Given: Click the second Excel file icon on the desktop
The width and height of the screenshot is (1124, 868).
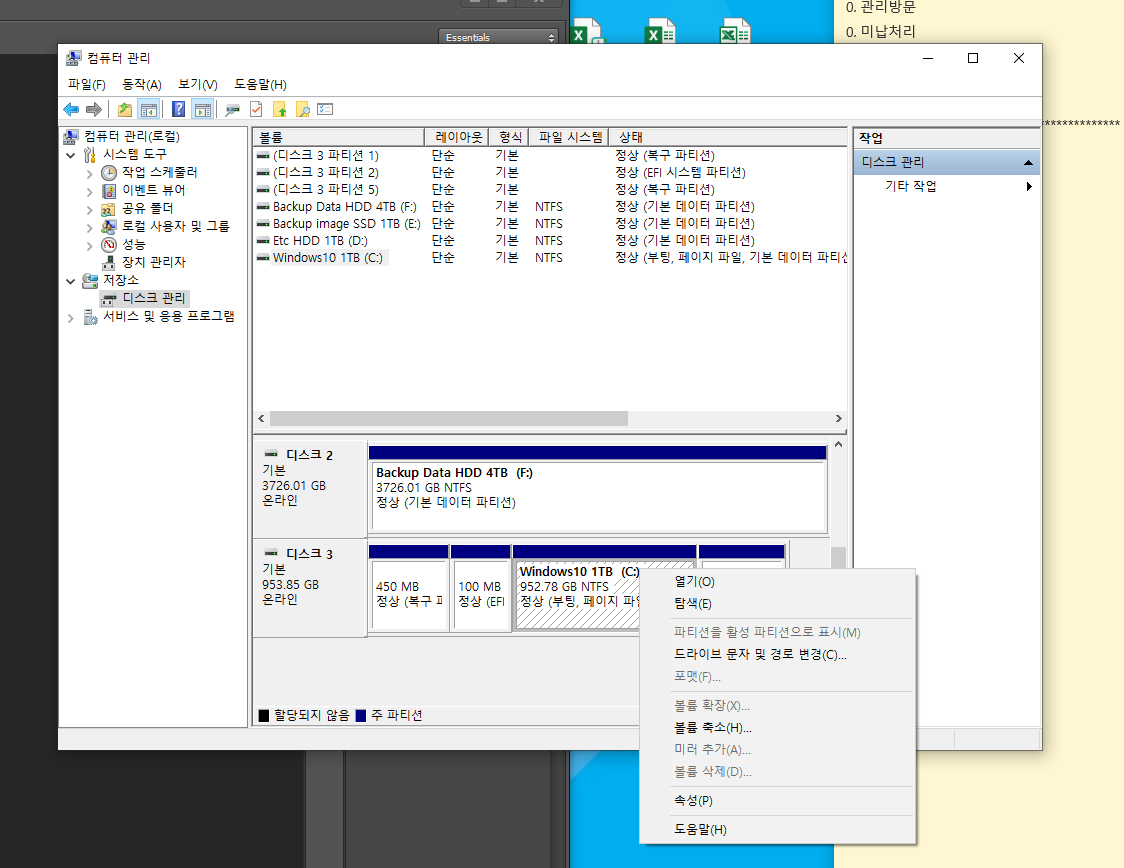Looking at the screenshot, I should (x=660, y=31).
